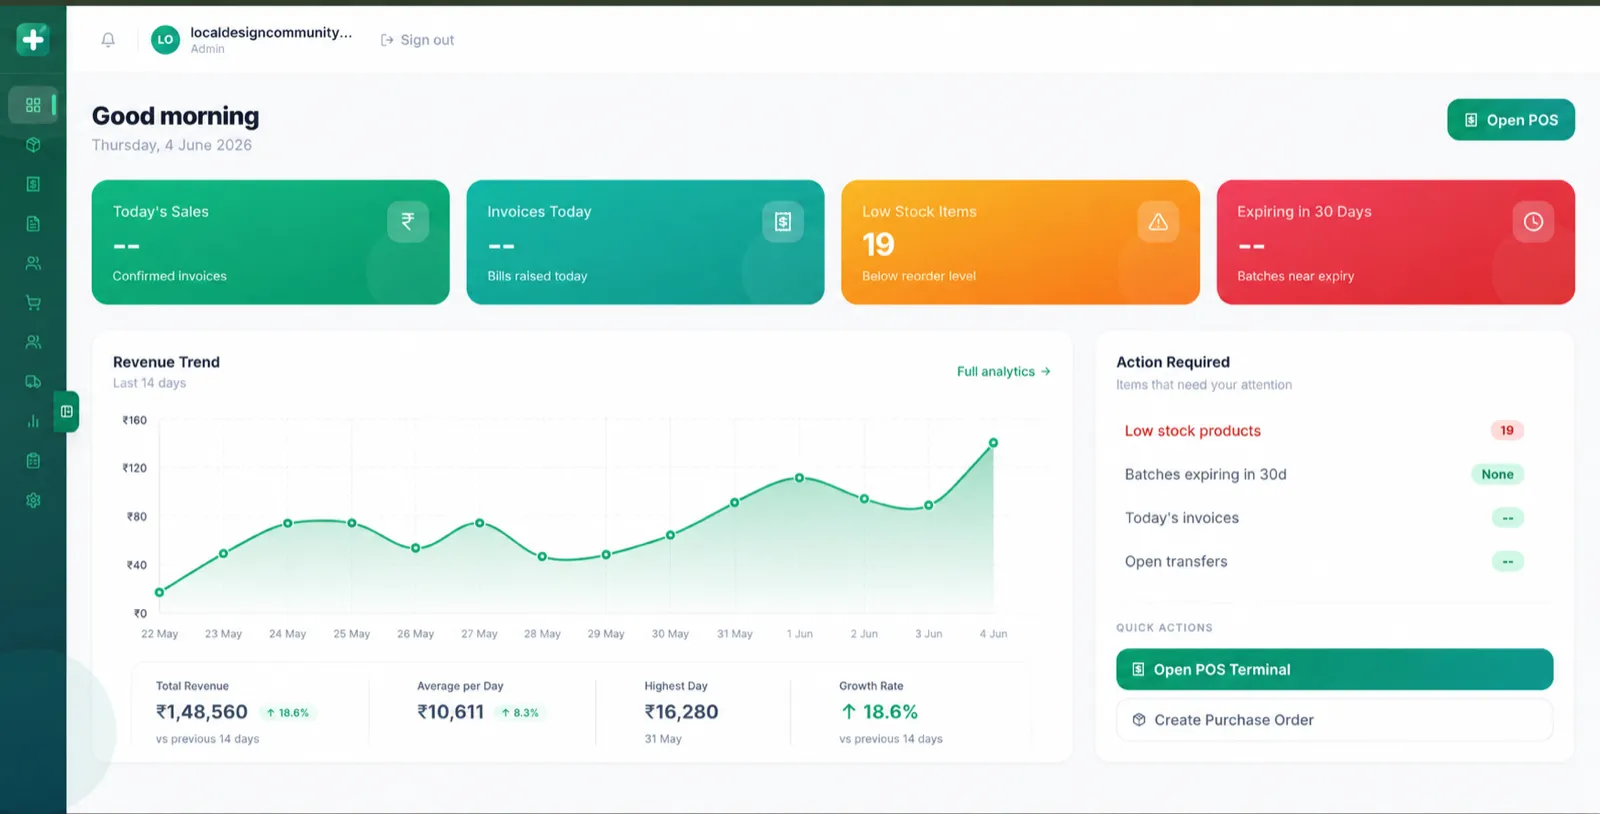Click the 22 May data point on chart
The width and height of the screenshot is (1600, 814).
pyautogui.click(x=159, y=592)
